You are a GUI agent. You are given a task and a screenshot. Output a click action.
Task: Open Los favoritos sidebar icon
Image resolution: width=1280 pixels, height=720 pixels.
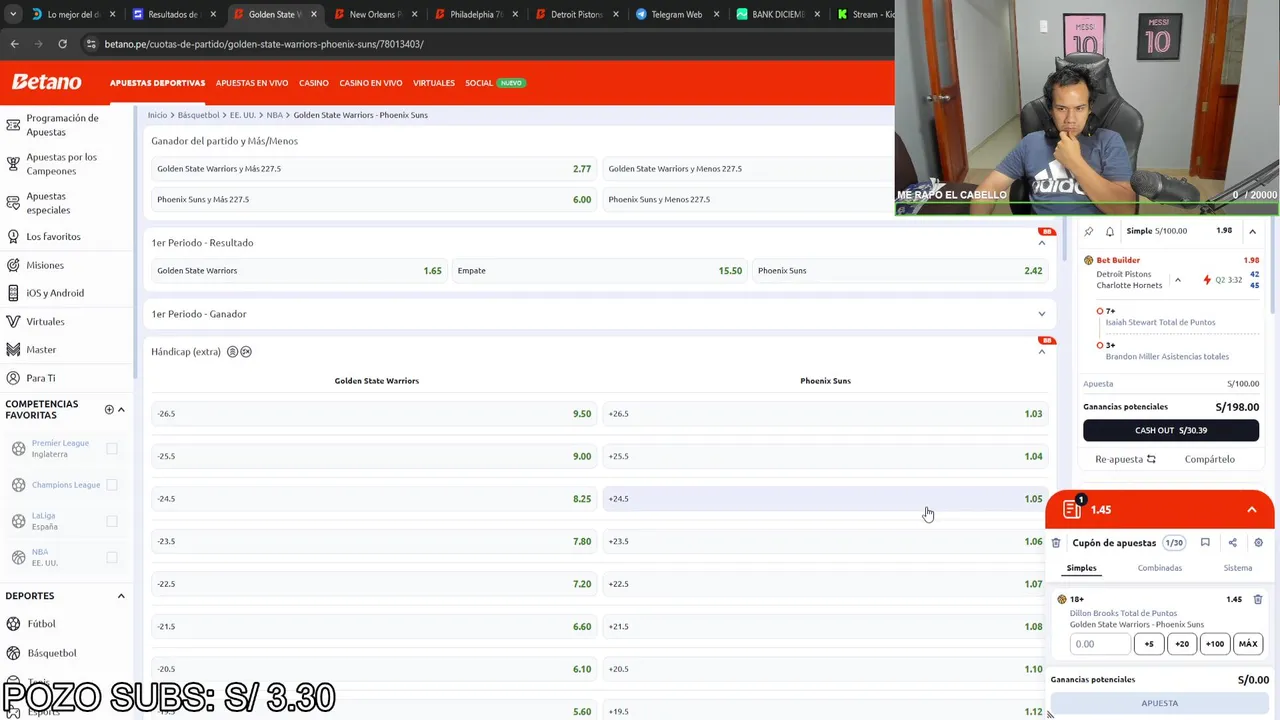13,237
